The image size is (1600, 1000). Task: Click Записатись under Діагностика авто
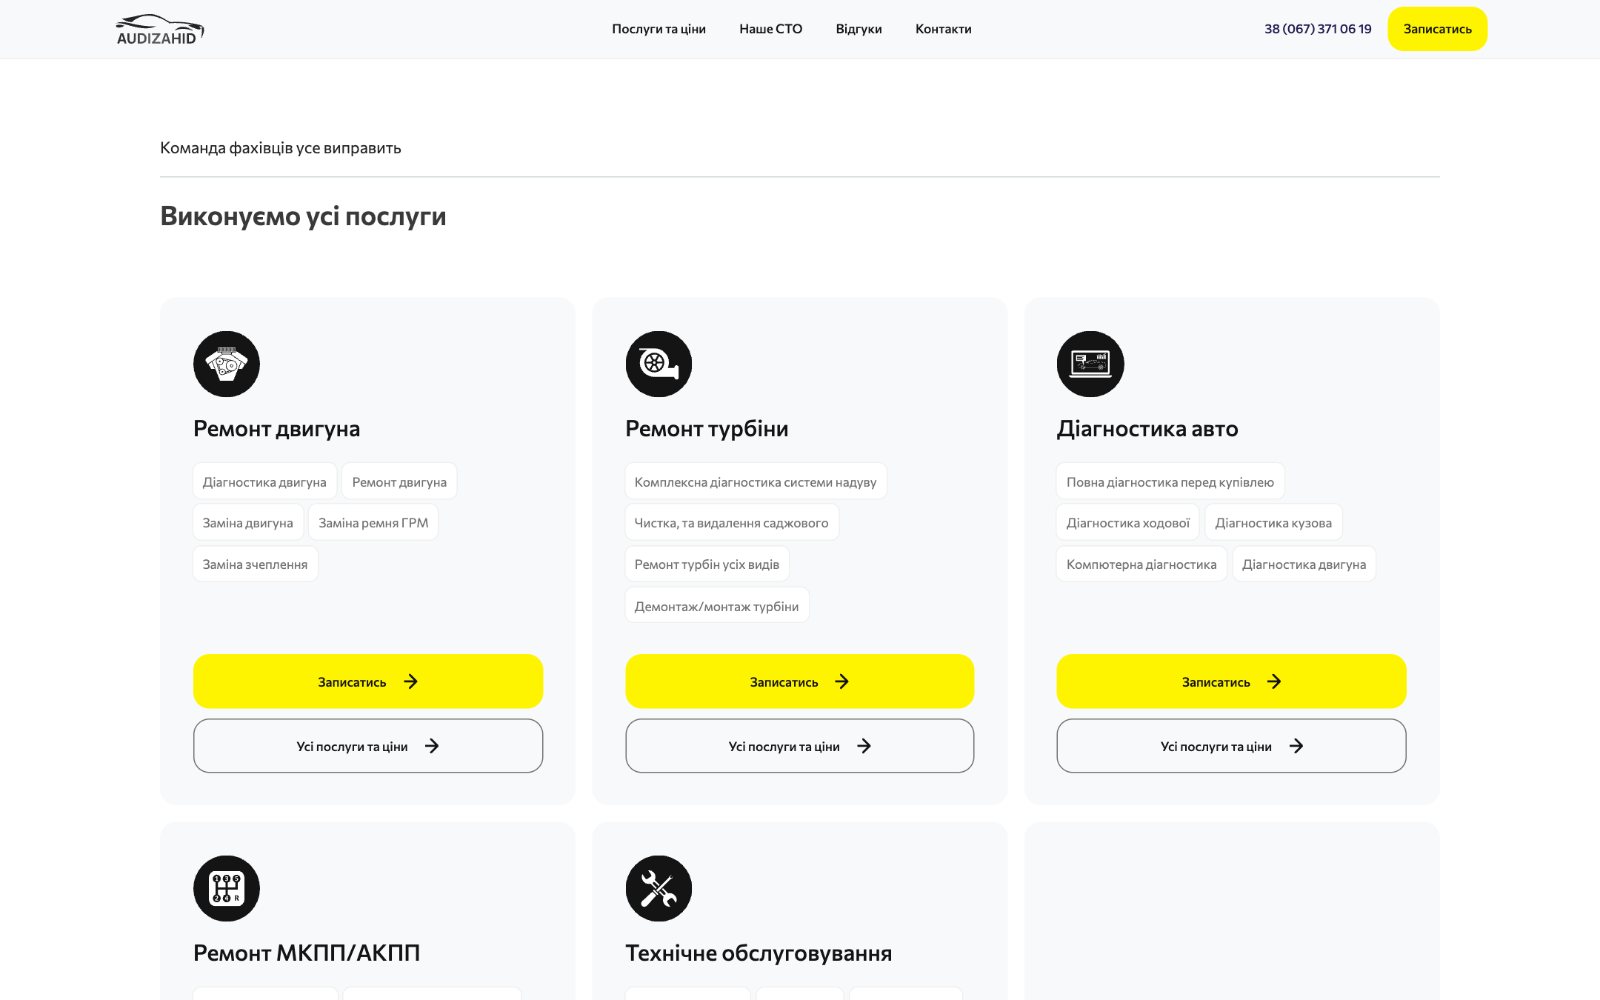click(x=1231, y=681)
